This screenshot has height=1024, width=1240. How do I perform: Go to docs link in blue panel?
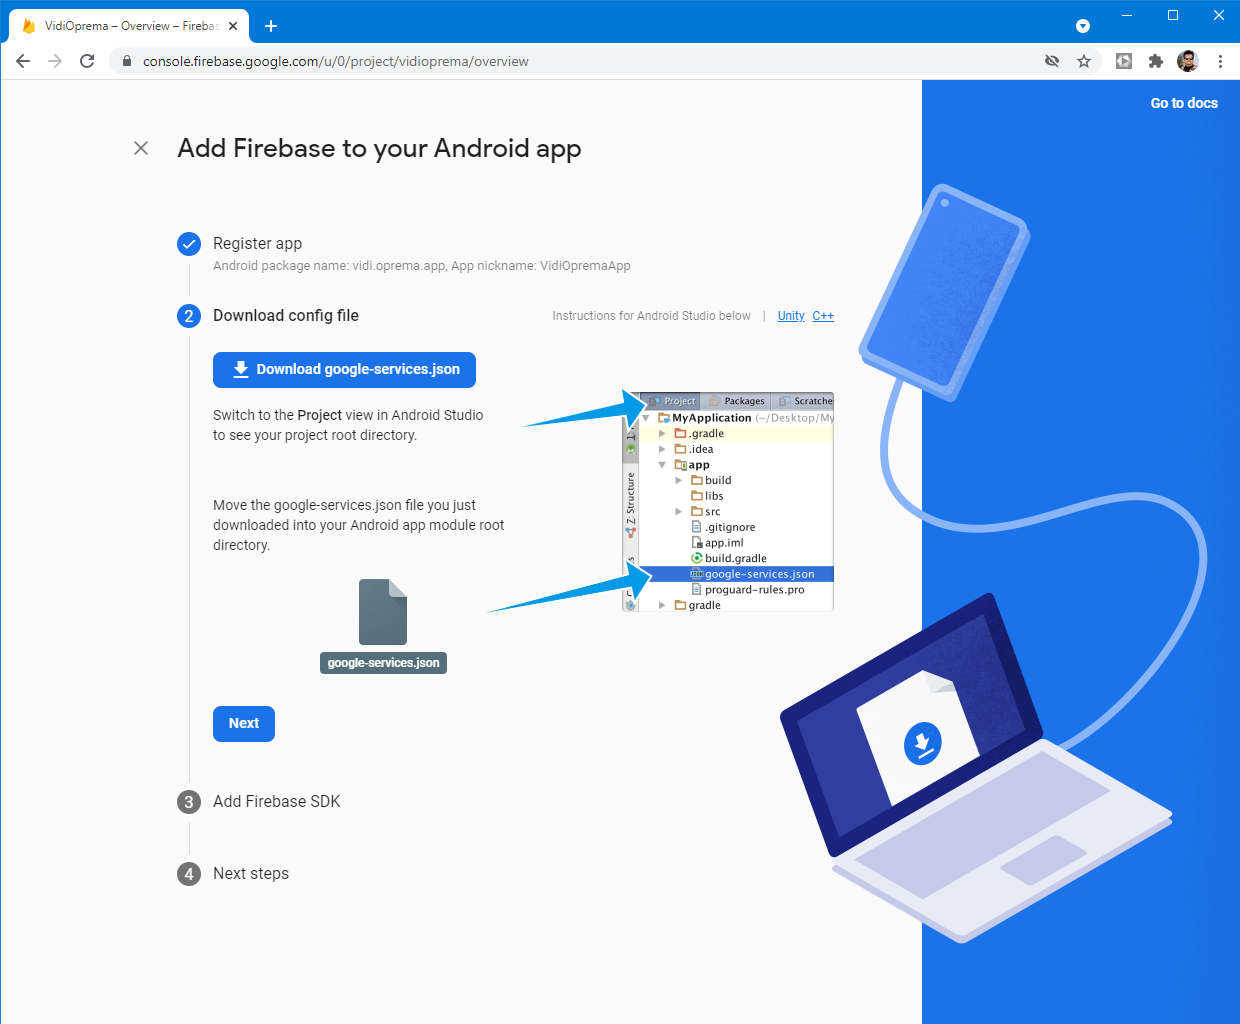tap(1183, 103)
